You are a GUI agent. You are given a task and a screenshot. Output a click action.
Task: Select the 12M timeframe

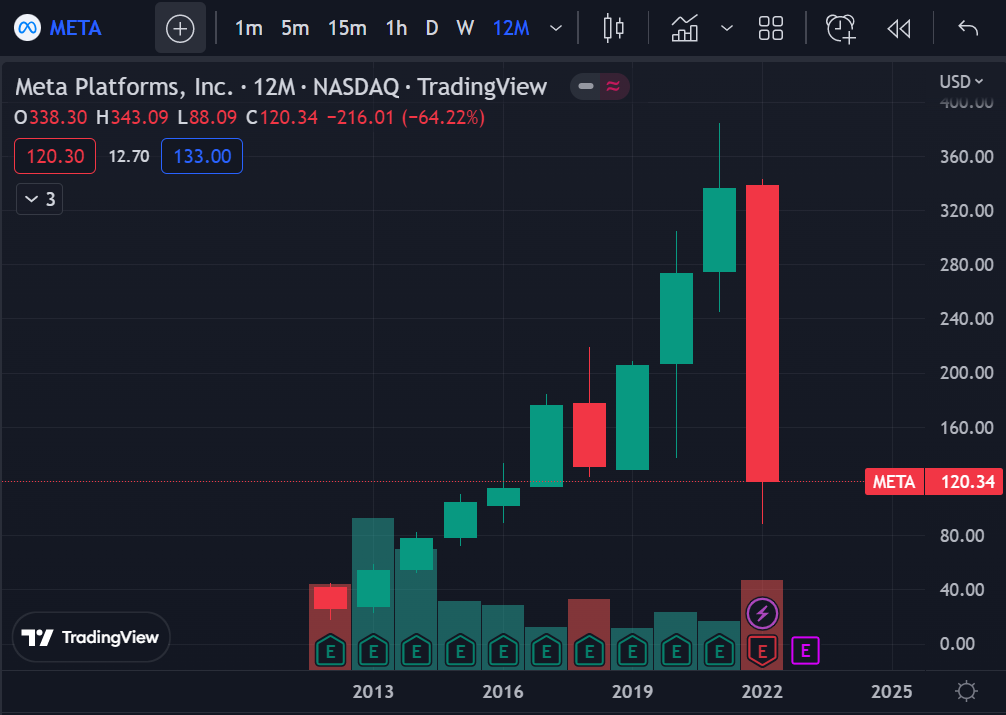coord(511,29)
